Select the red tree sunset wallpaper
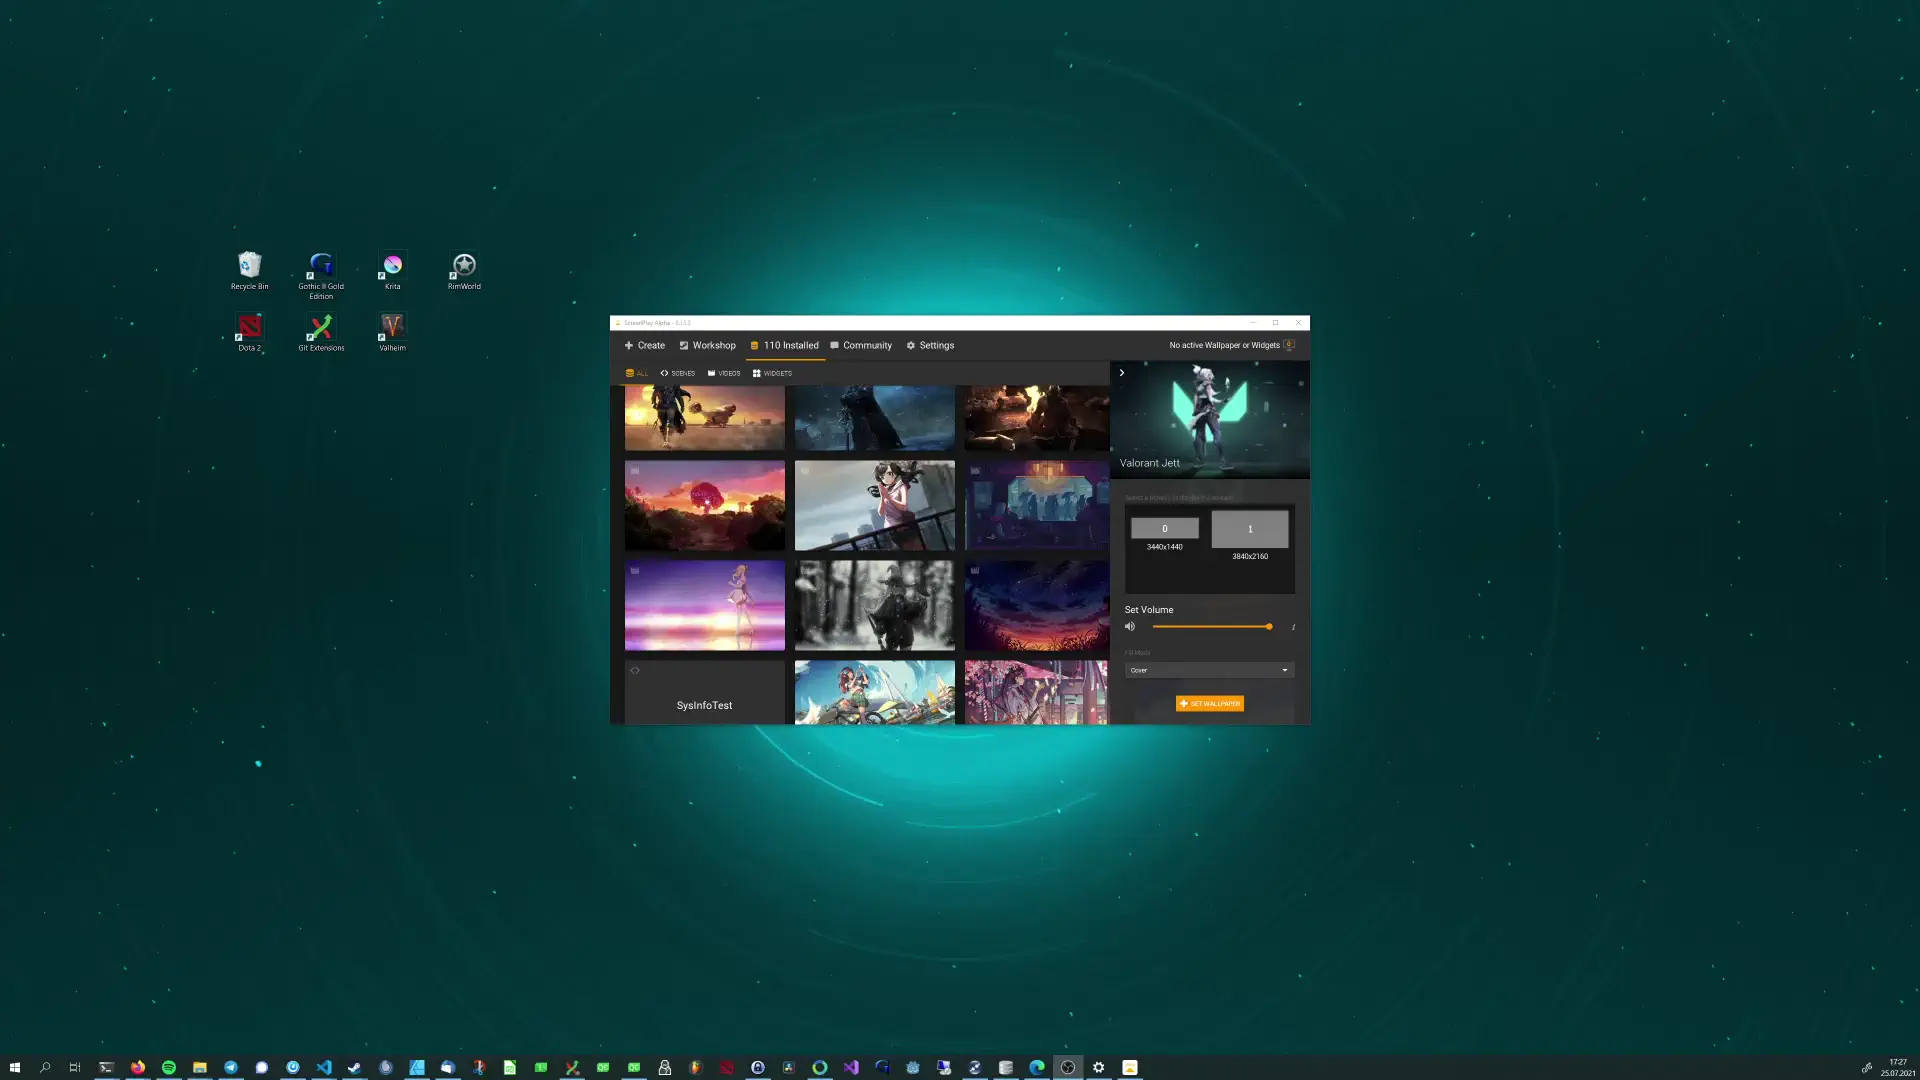The height and width of the screenshot is (1080, 1920). 705,505
